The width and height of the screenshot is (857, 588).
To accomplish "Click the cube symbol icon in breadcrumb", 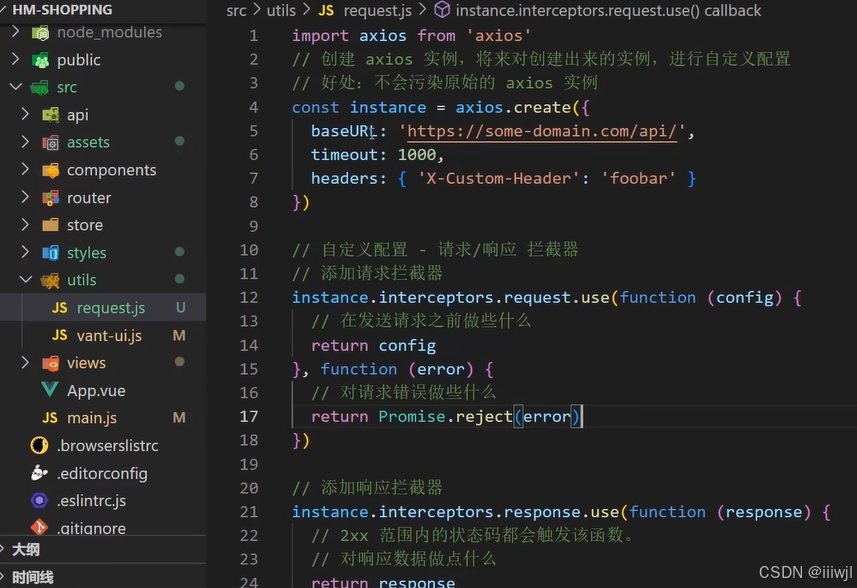I will coord(442,10).
